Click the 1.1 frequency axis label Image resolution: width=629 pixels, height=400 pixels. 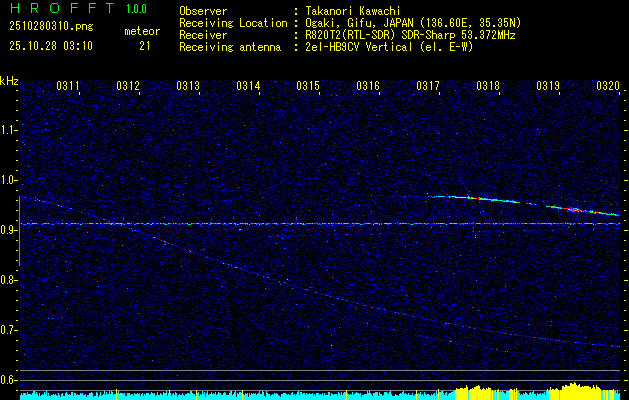tap(9, 130)
